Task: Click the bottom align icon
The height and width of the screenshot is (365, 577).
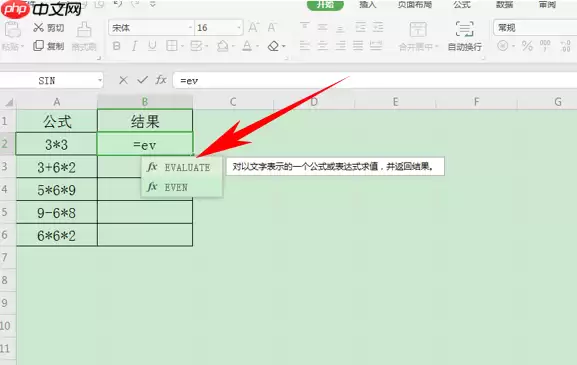Action: pos(341,28)
